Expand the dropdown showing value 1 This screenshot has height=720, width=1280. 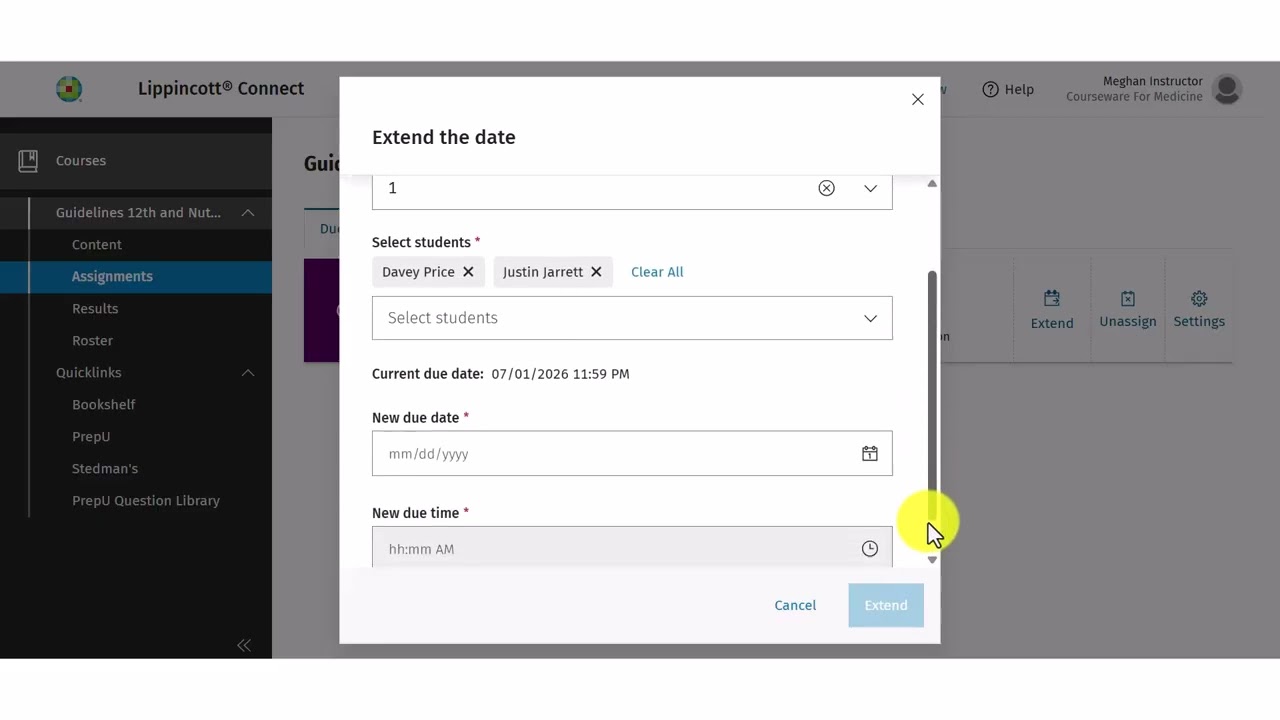click(x=870, y=188)
